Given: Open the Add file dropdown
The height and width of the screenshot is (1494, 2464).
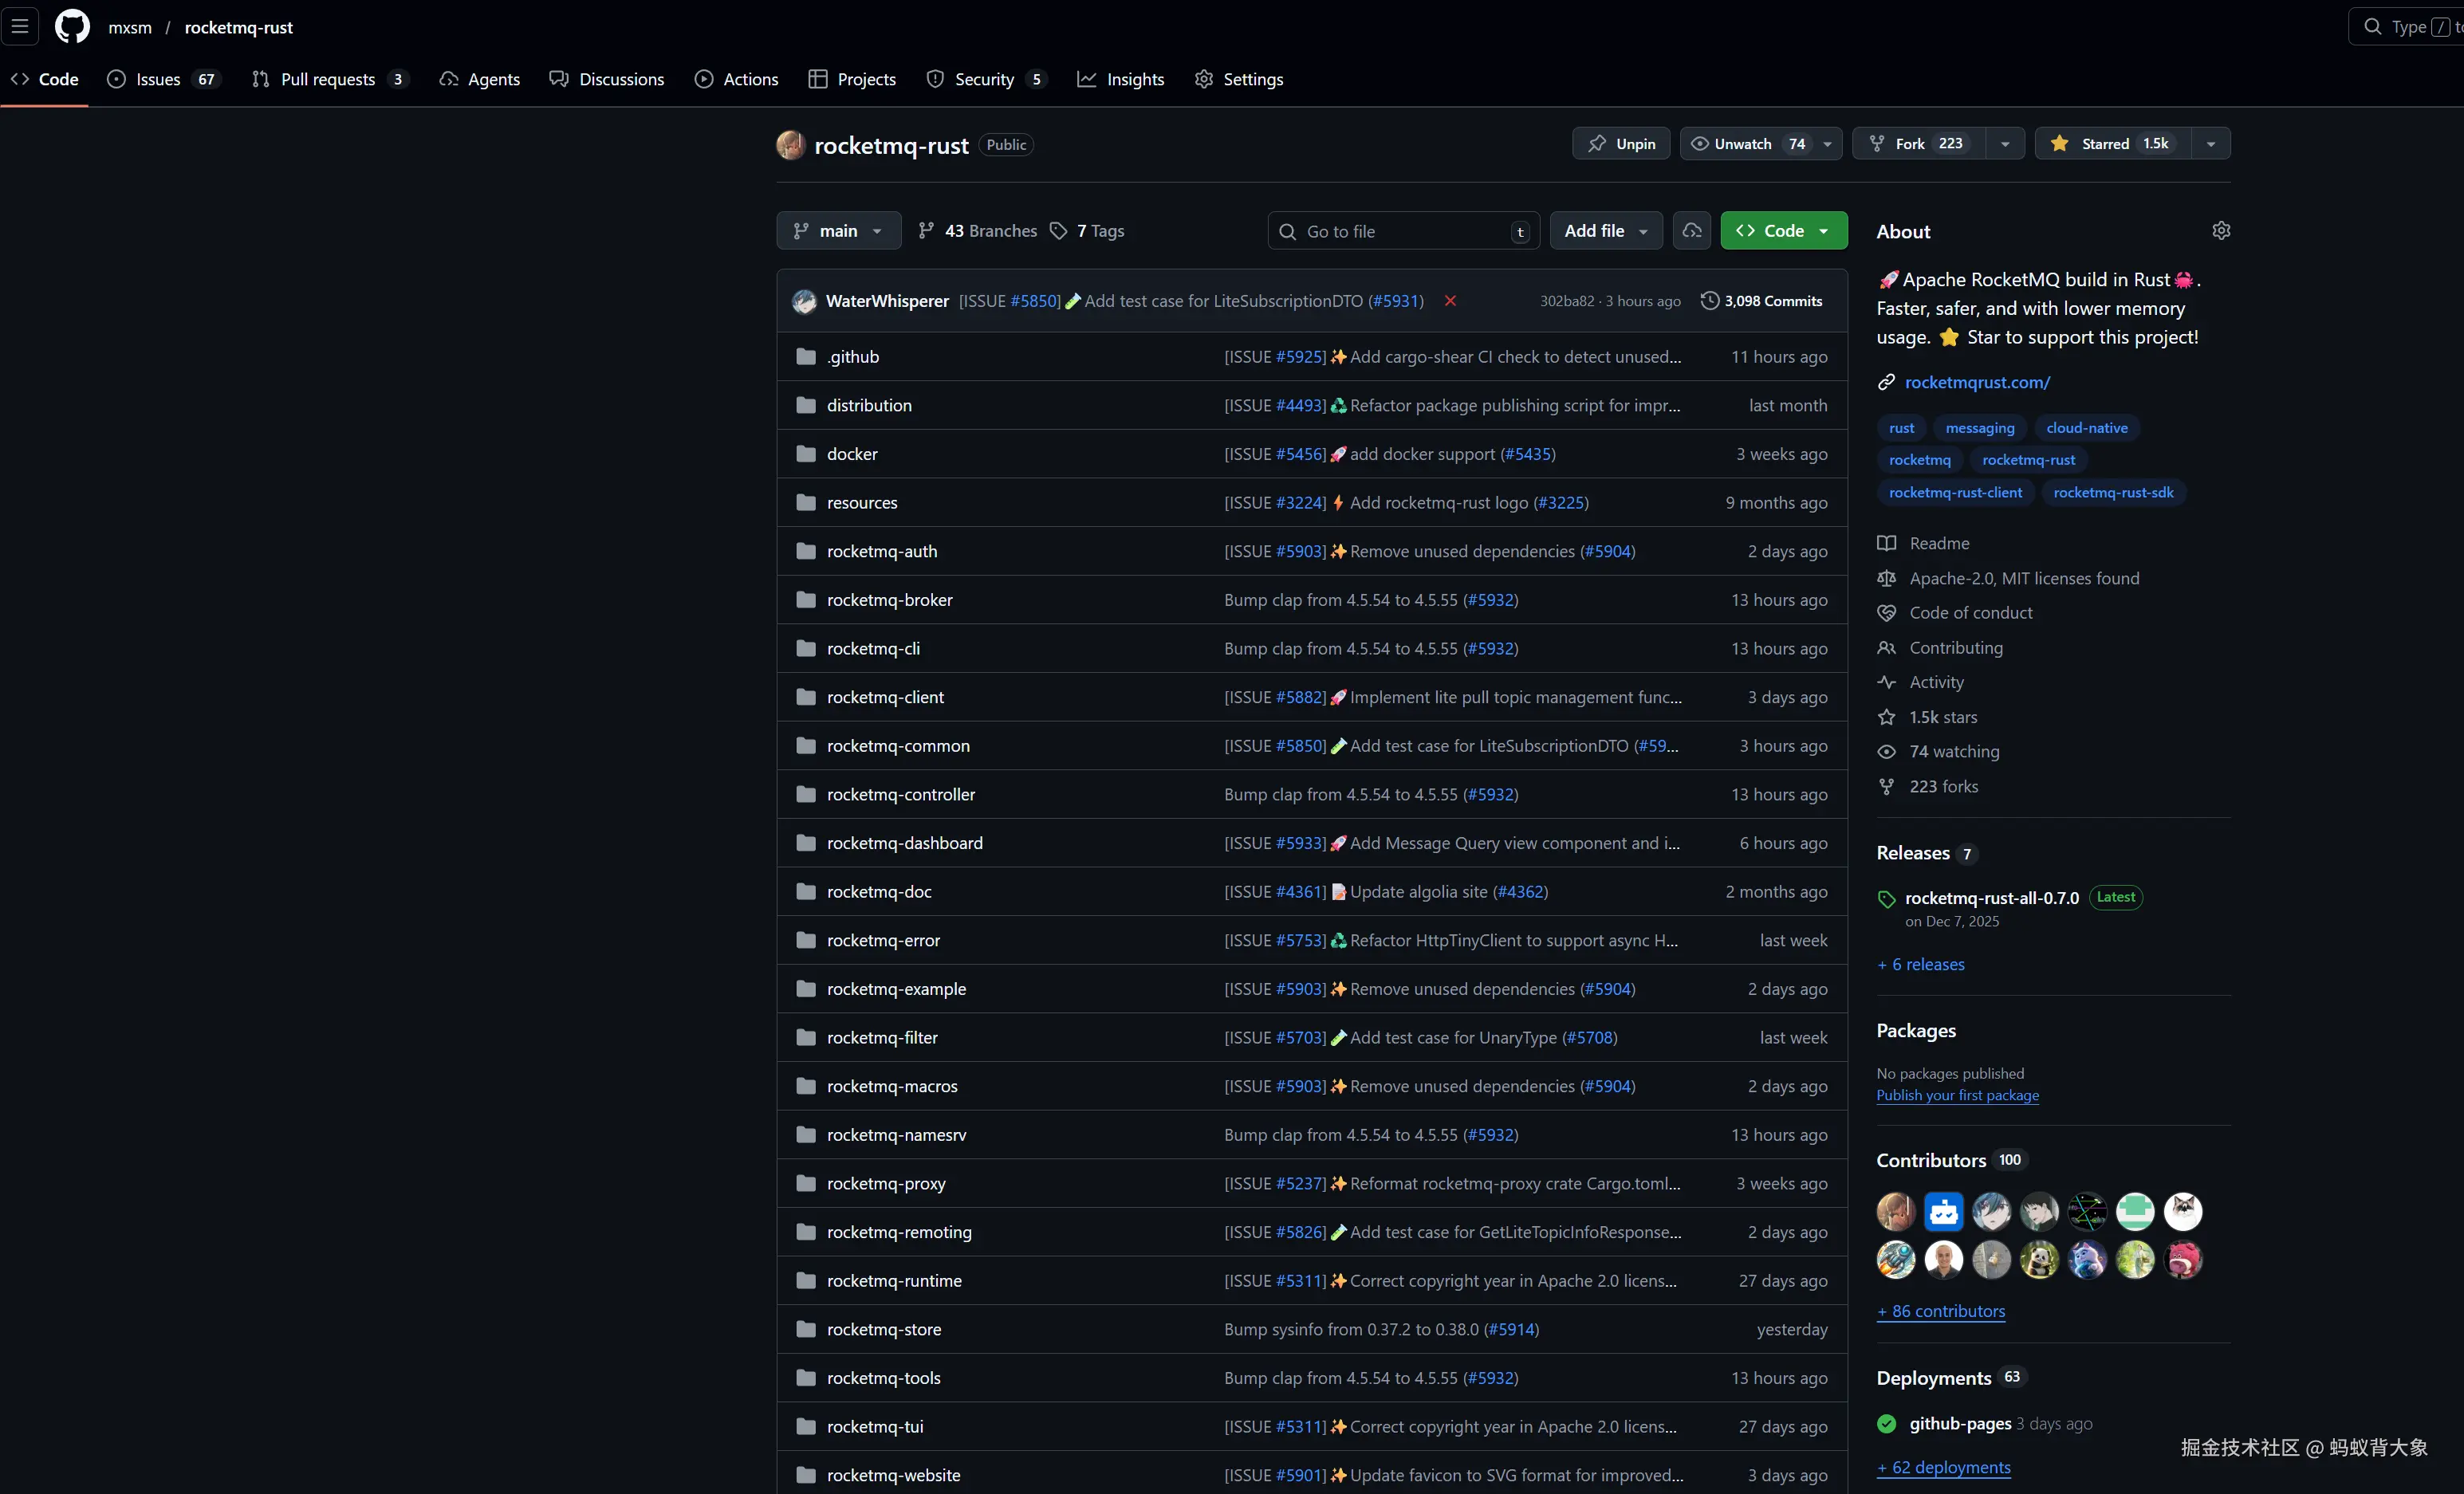Looking at the screenshot, I should click(1605, 231).
